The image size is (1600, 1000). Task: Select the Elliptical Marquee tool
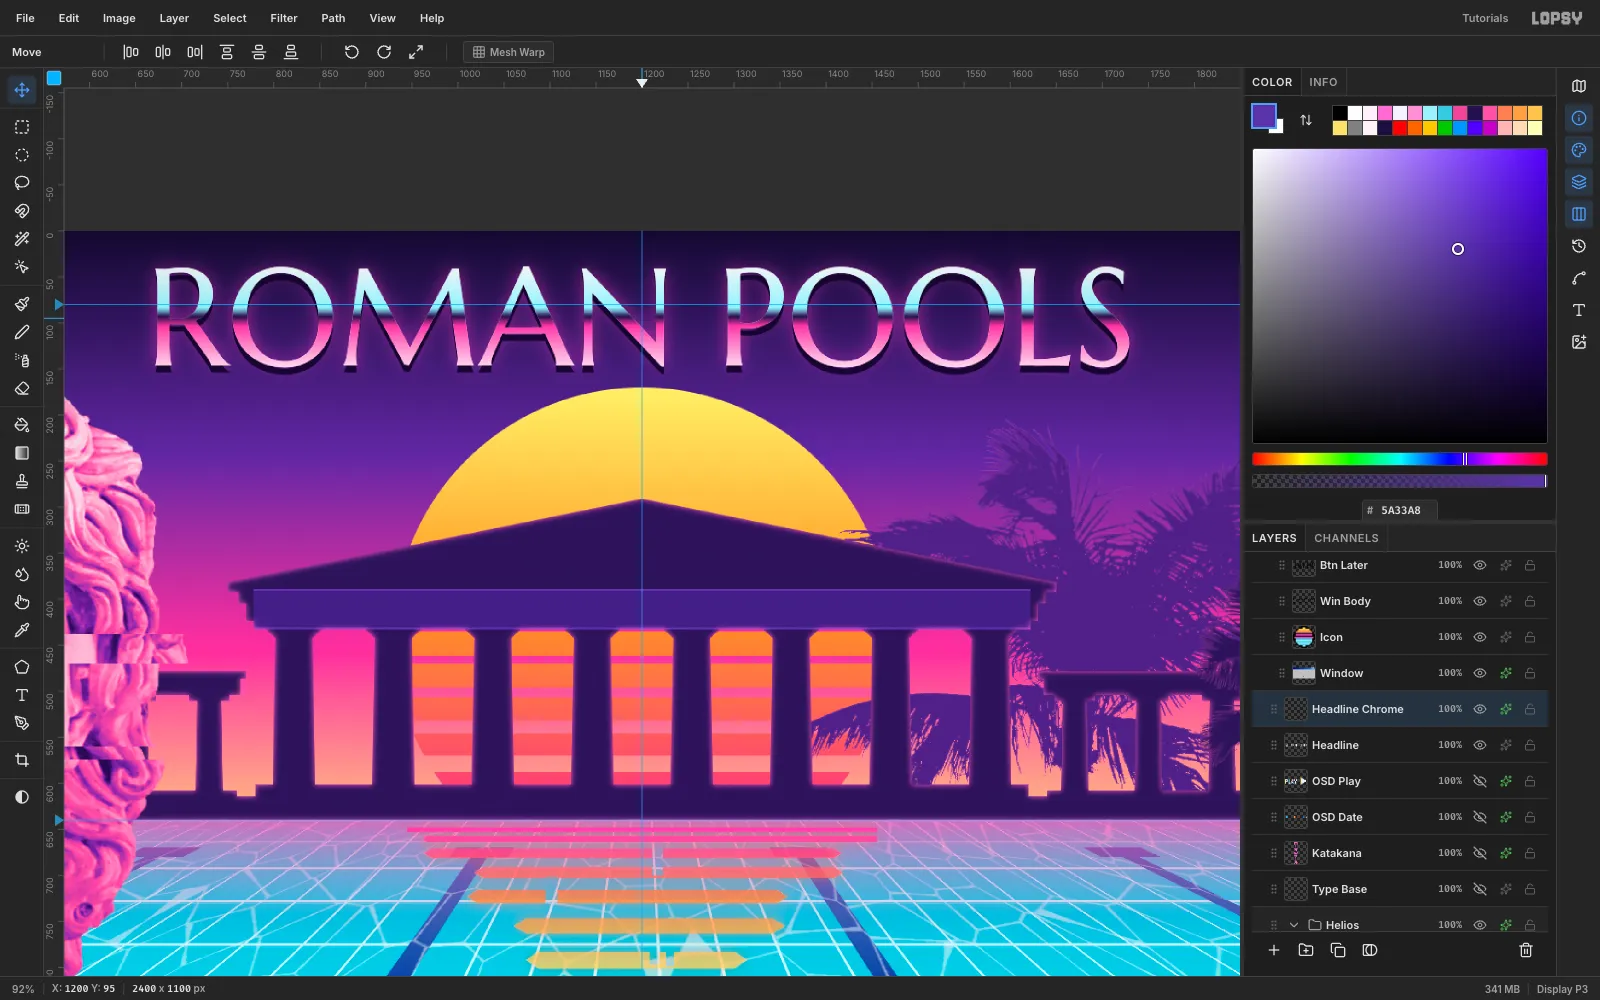point(22,155)
